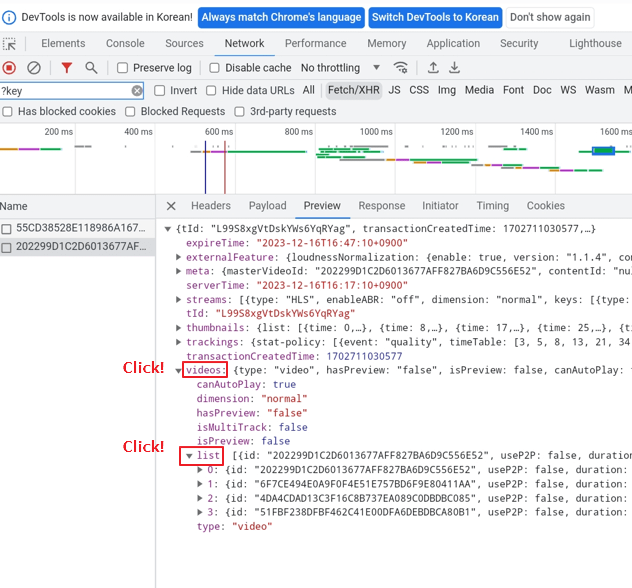Switch to the Elements panel
632x588 pixels.
point(63,44)
